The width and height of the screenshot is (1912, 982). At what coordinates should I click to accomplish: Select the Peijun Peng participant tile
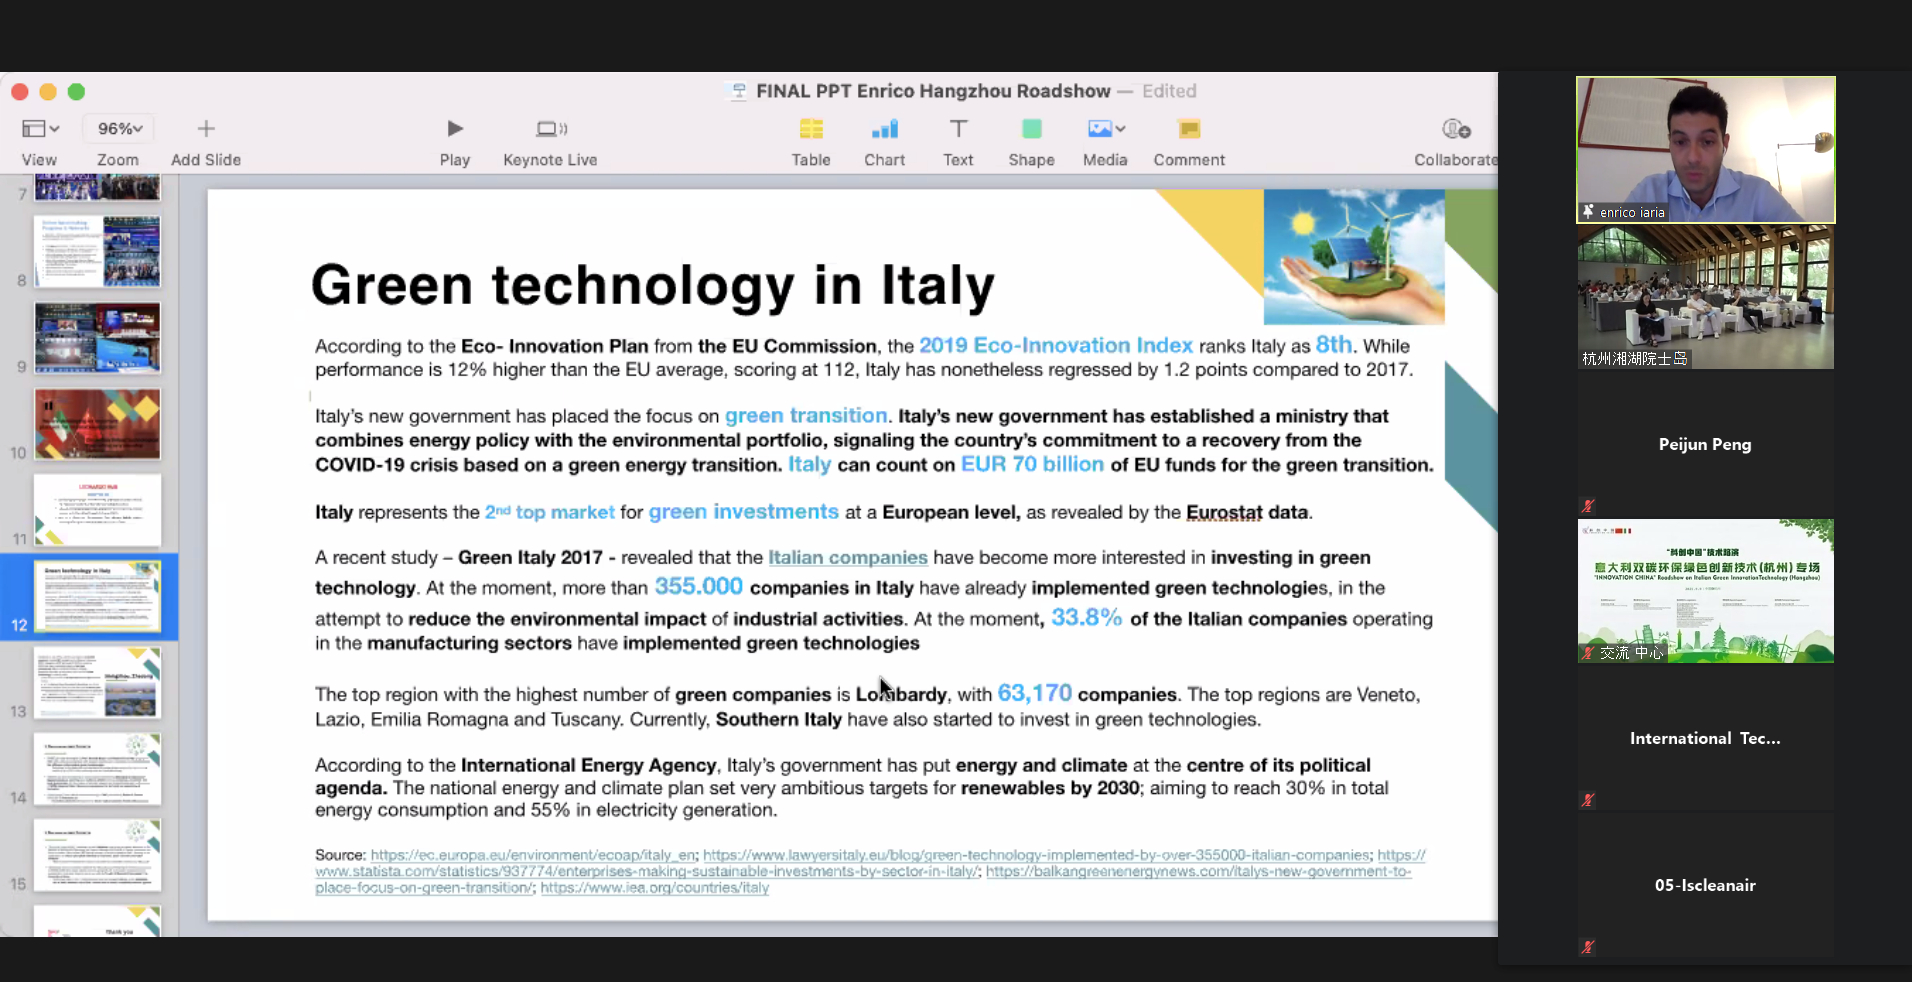click(1706, 444)
